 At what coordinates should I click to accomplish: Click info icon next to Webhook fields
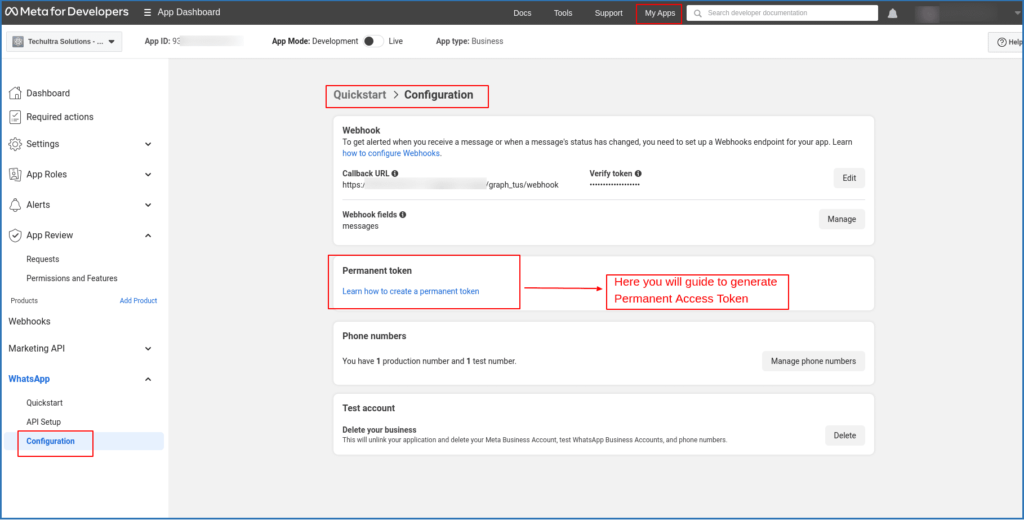tap(402, 214)
